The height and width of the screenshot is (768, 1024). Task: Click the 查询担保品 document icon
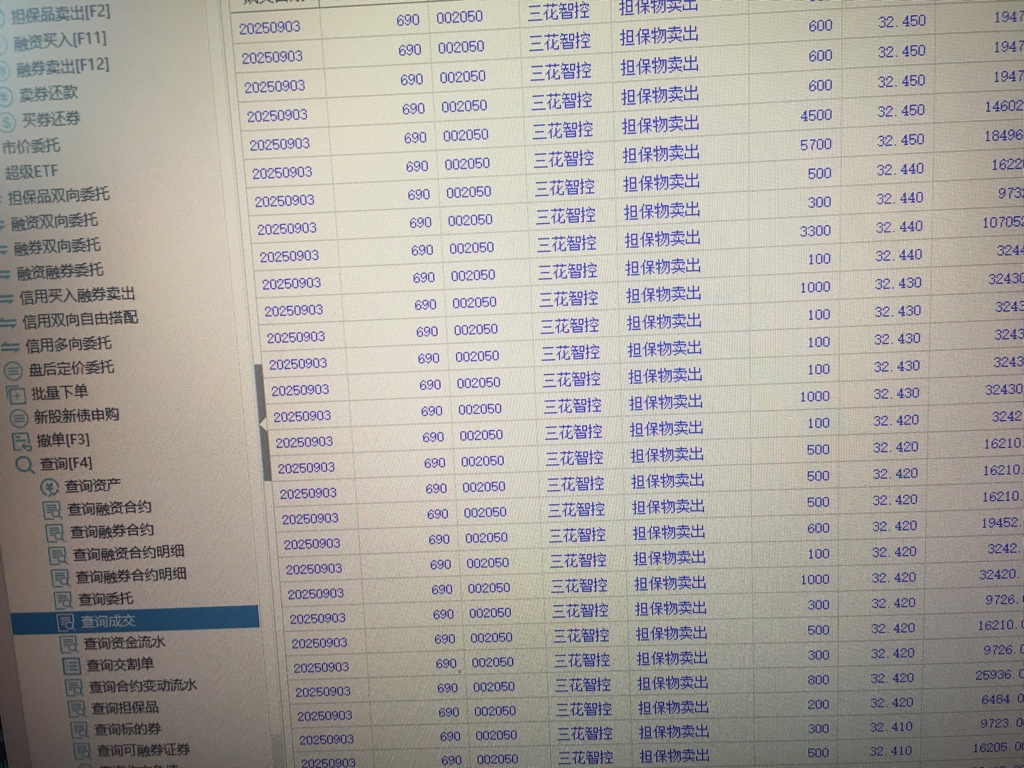tap(77, 709)
